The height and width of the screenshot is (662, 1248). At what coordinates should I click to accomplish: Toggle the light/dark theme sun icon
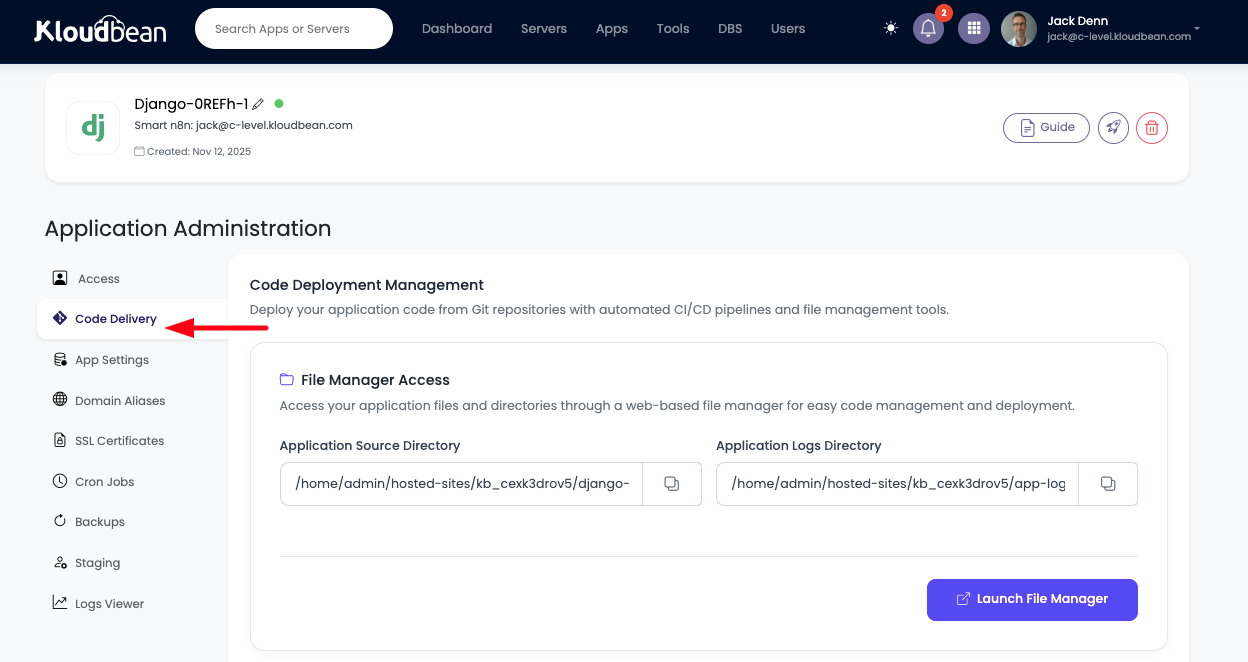point(891,29)
